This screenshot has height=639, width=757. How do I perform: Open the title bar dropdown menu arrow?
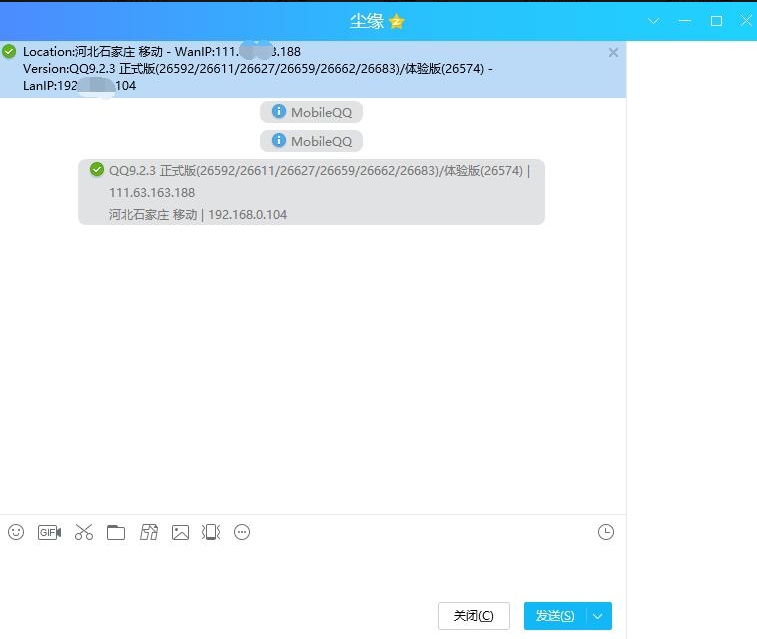(654, 21)
